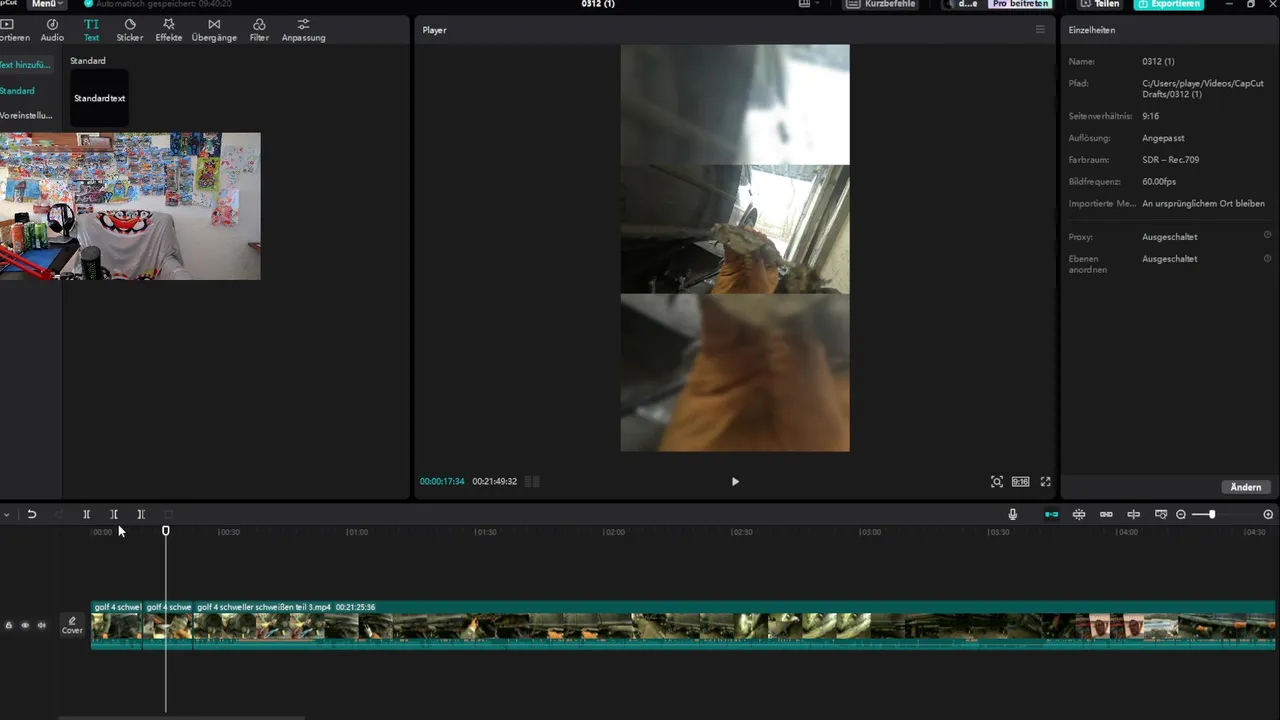Click the timeline preview thumbnail icon
Image resolution: width=1280 pixels, height=720 pixels.
[1160, 514]
